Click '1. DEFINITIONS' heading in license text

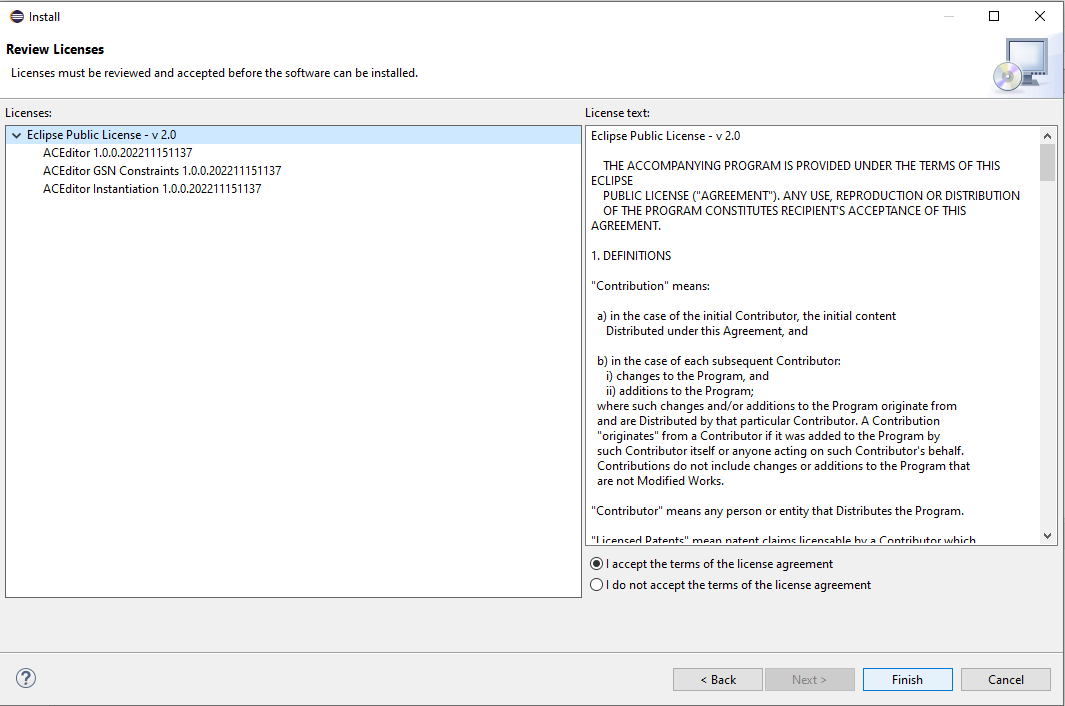(631, 255)
